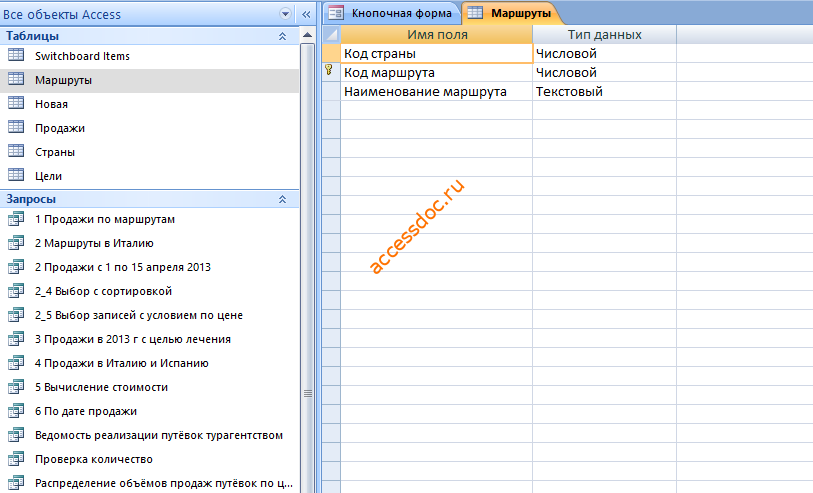Open data type for Код страны (Числовой)
The image size is (813, 493).
point(605,53)
